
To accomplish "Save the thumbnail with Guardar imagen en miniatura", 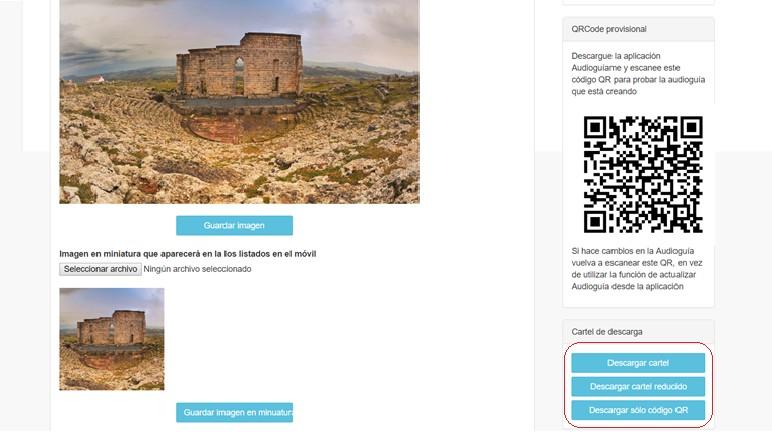I will [234, 412].
